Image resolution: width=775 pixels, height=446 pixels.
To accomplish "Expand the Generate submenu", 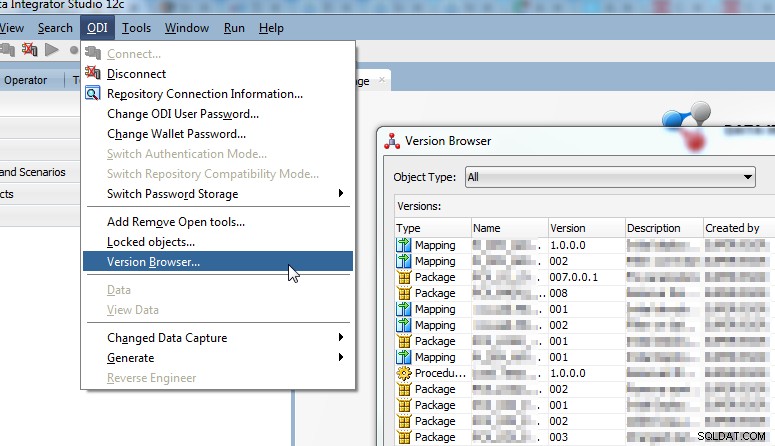I will [341, 357].
